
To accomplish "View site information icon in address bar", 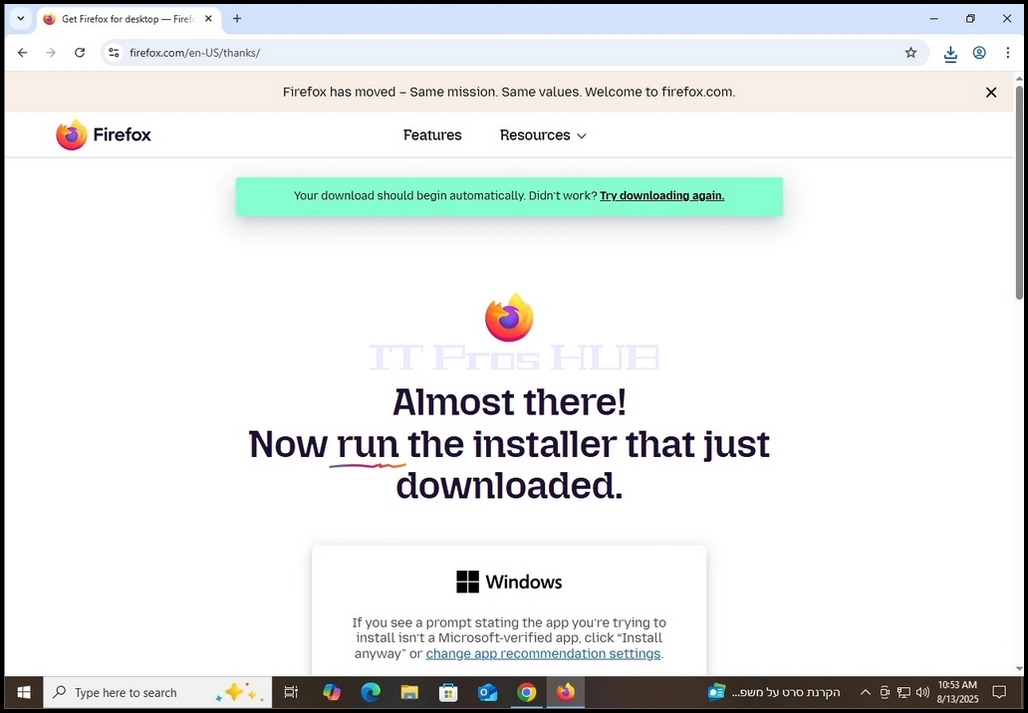I will 113,53.
